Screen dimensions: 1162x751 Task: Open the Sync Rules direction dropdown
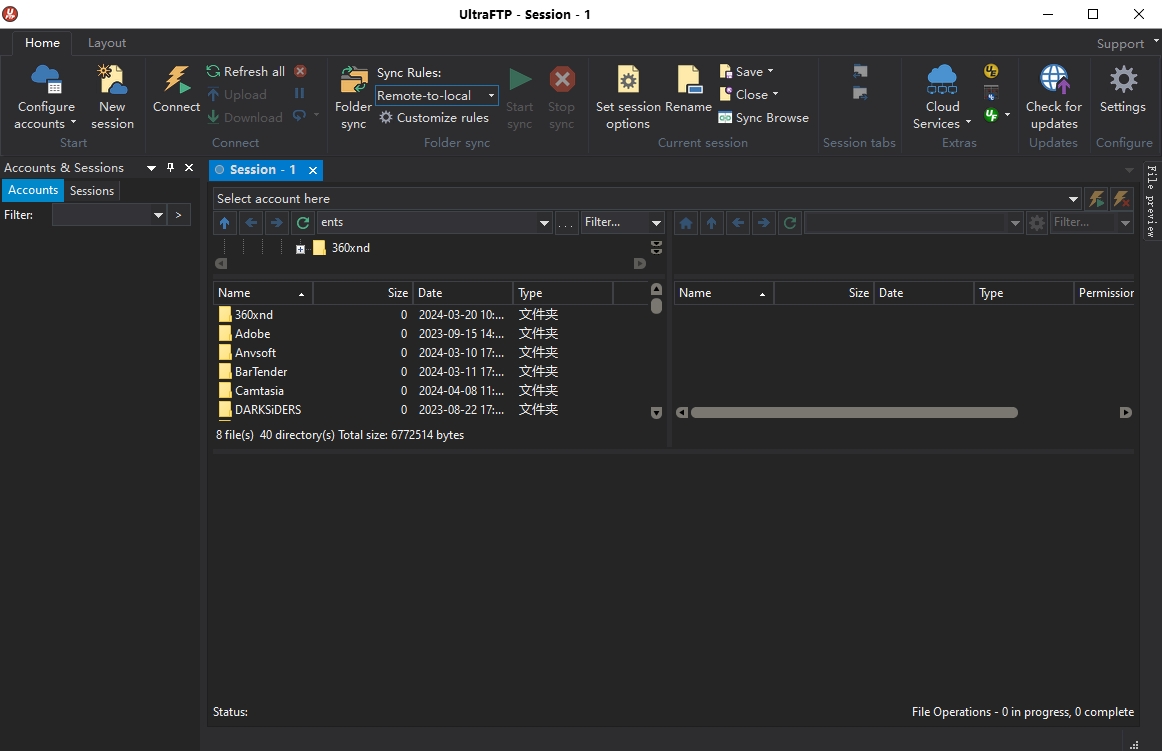(492, 95)
